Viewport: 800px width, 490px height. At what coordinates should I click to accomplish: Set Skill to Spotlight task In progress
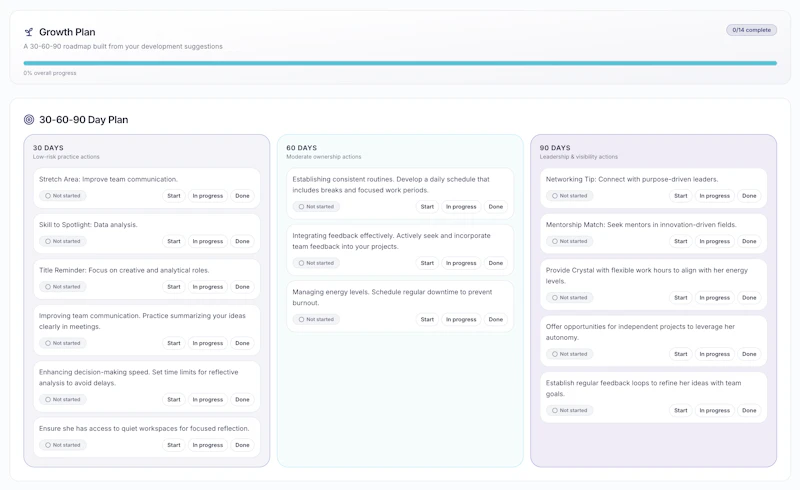(208, 241)
